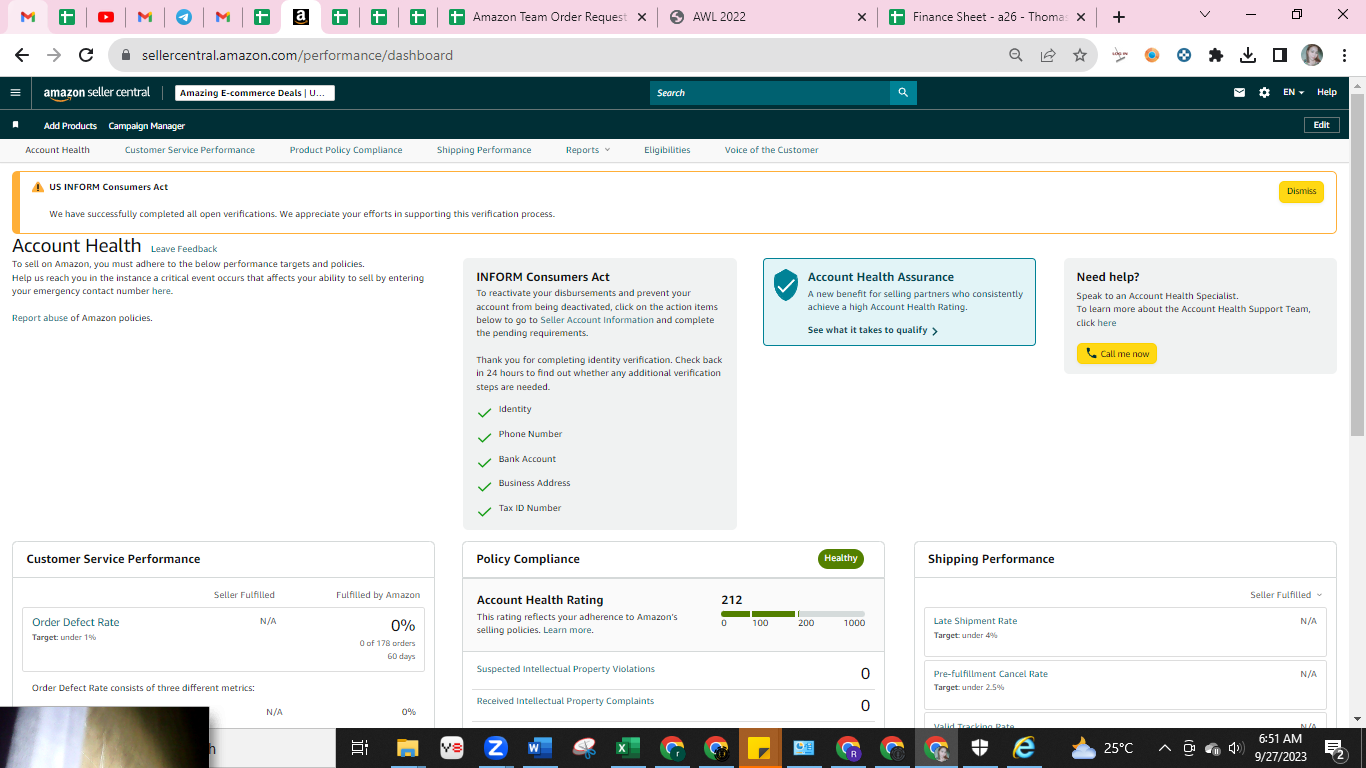Go back with the browser back arrow
This screenshot has height=768, width=1366.
22,56
